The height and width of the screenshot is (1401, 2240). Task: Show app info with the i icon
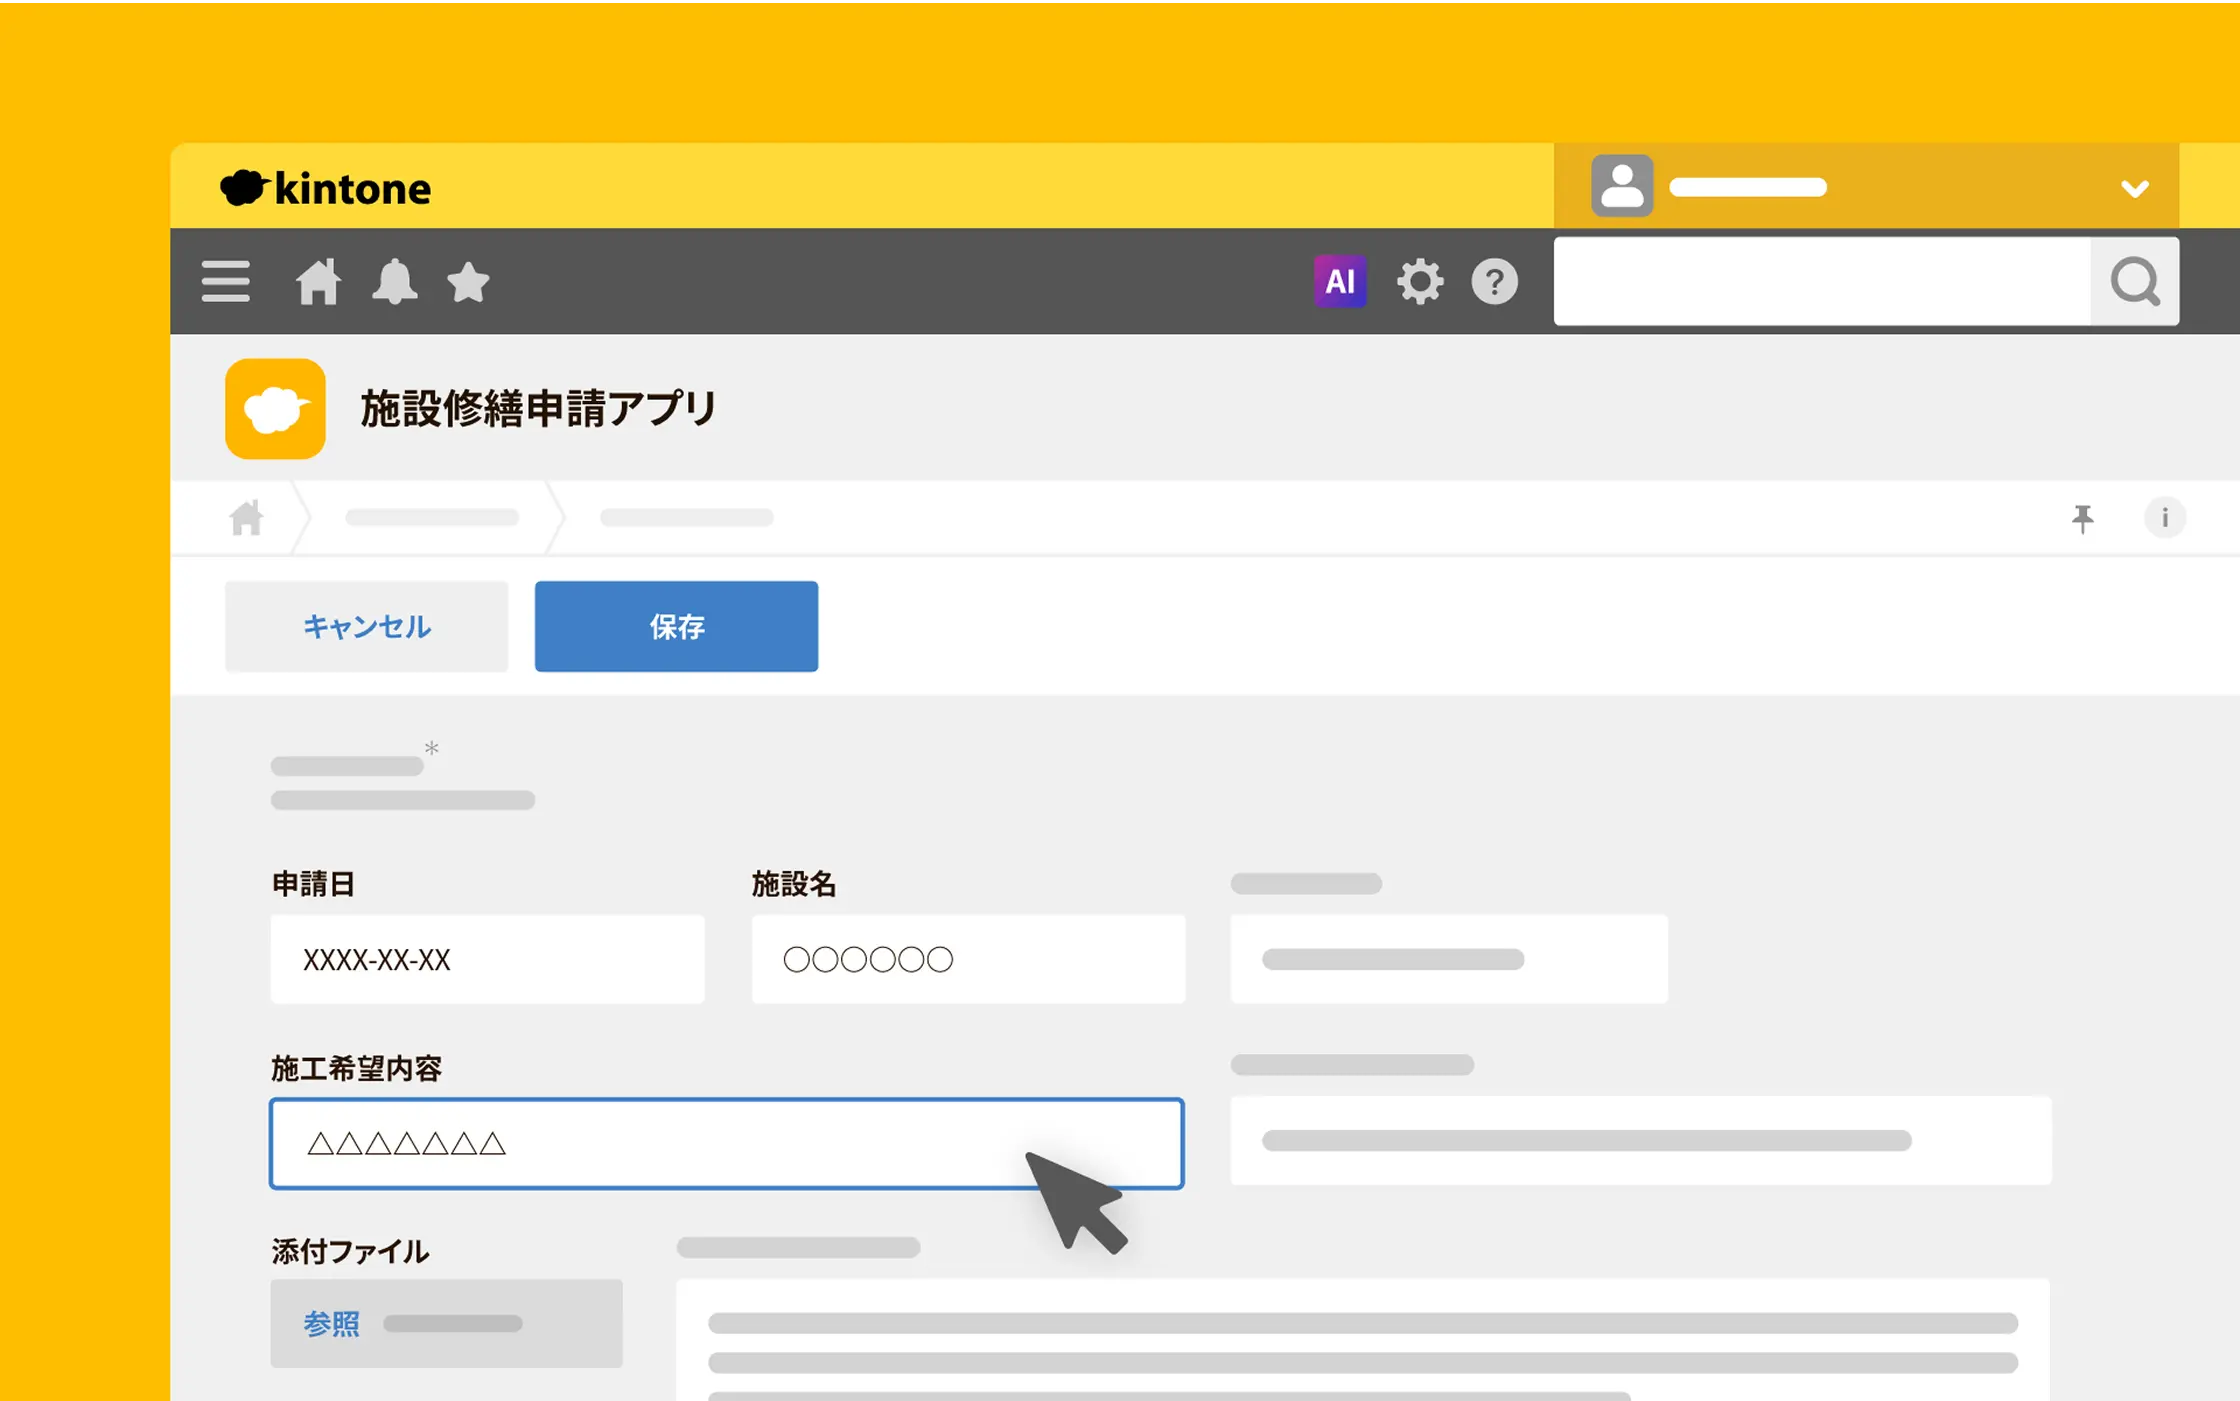click(x=2164, y=518)
